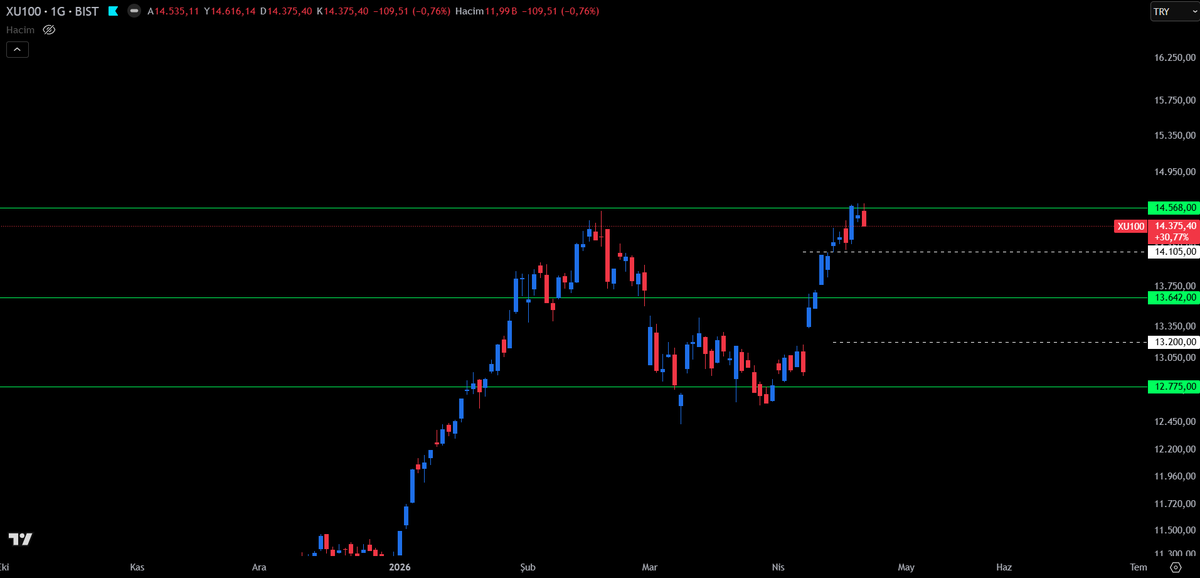Click the 2026 label on the time axis

pyautogui.click(x=400, y=567)
